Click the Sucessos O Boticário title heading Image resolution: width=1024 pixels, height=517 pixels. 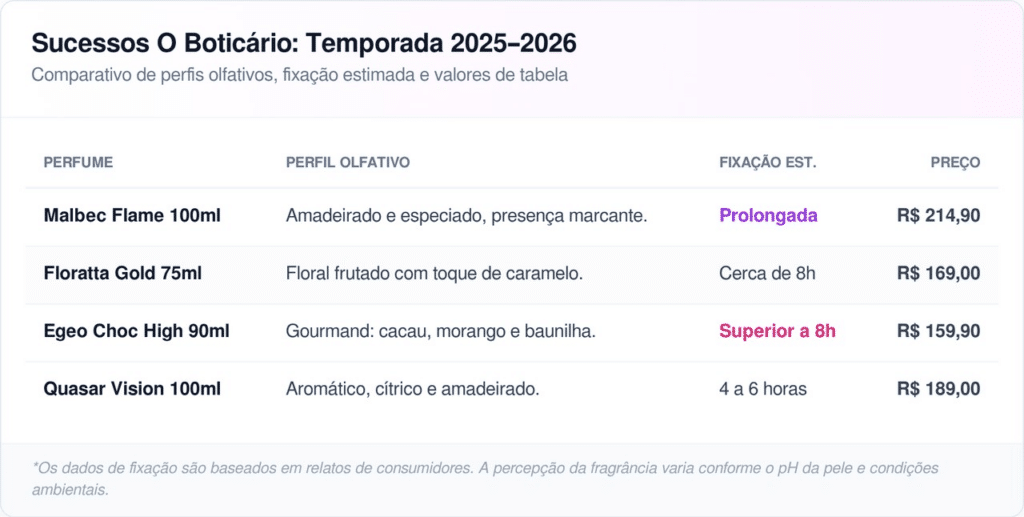click(x=304, y=44)
